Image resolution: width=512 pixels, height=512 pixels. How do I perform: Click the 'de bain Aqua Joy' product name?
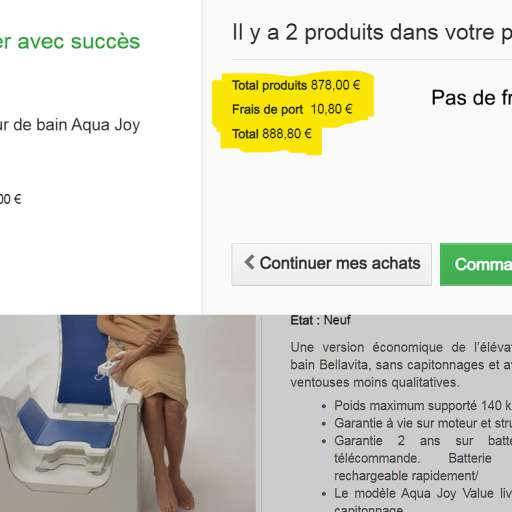(70, 125)
